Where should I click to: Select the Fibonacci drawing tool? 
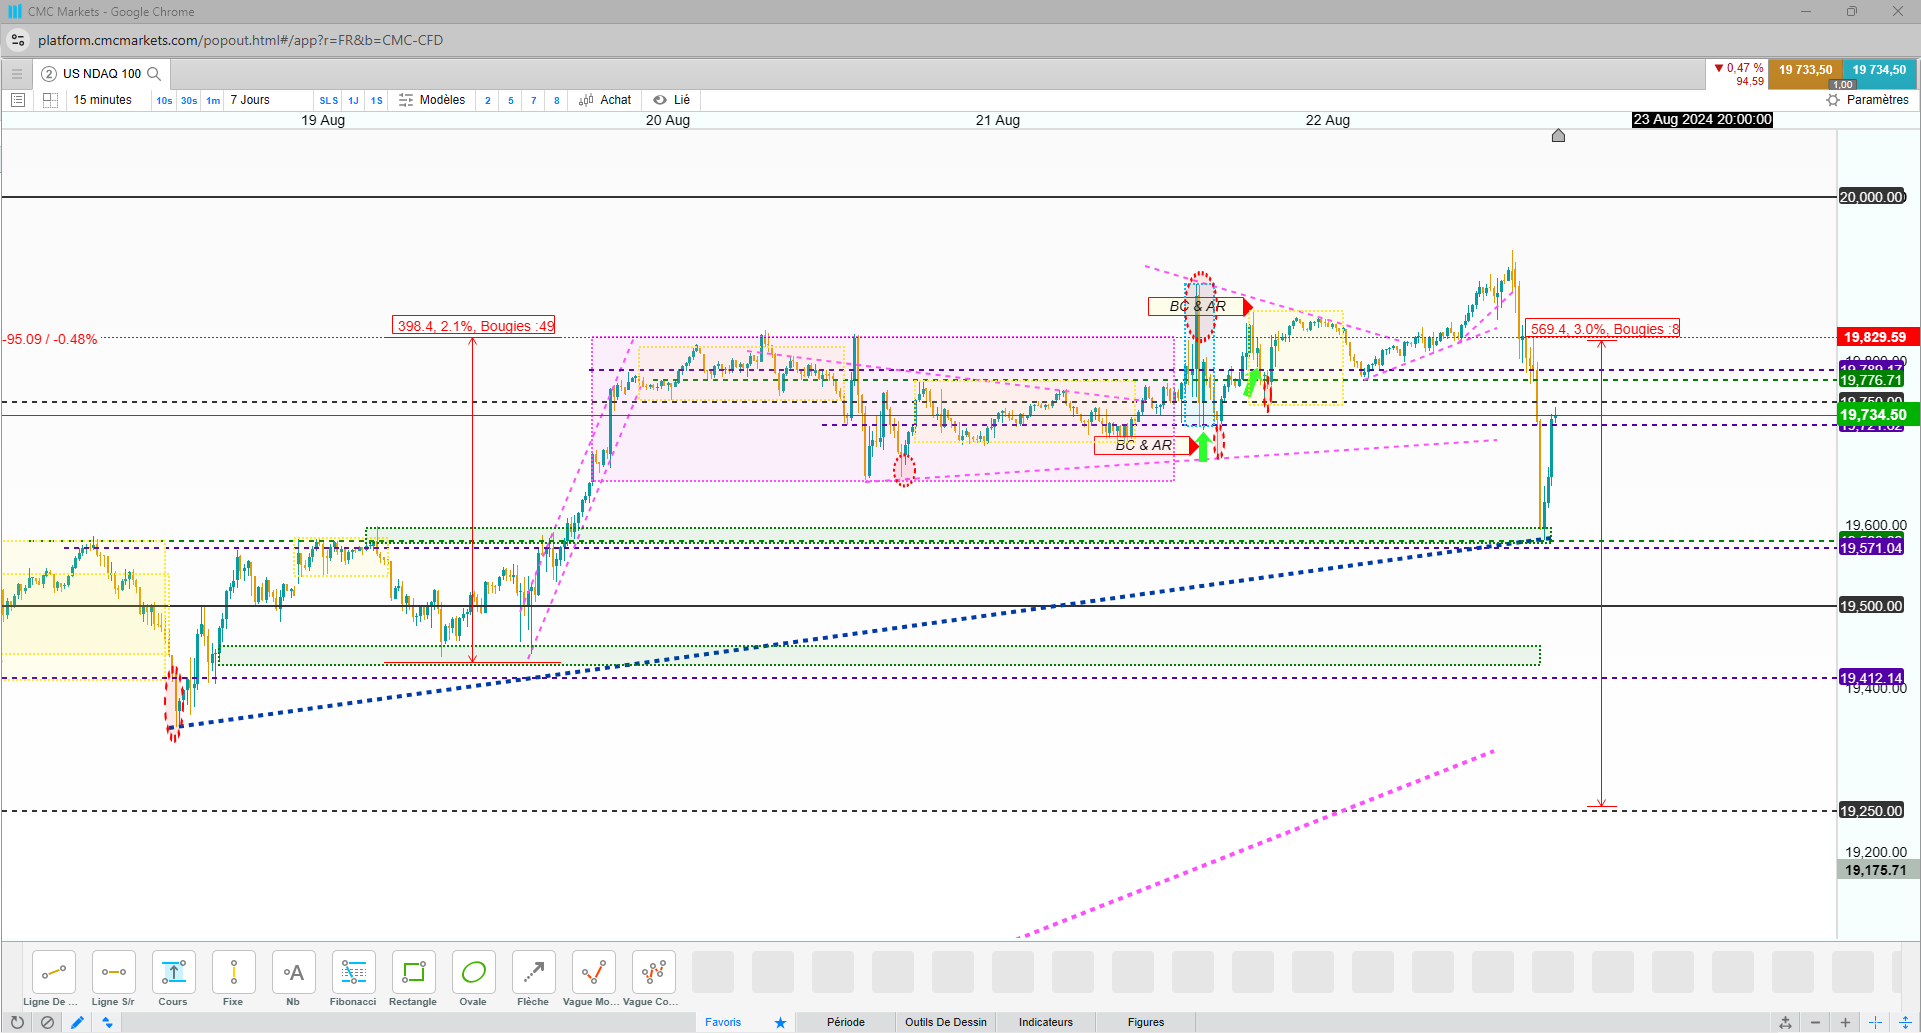click(353, 979)
